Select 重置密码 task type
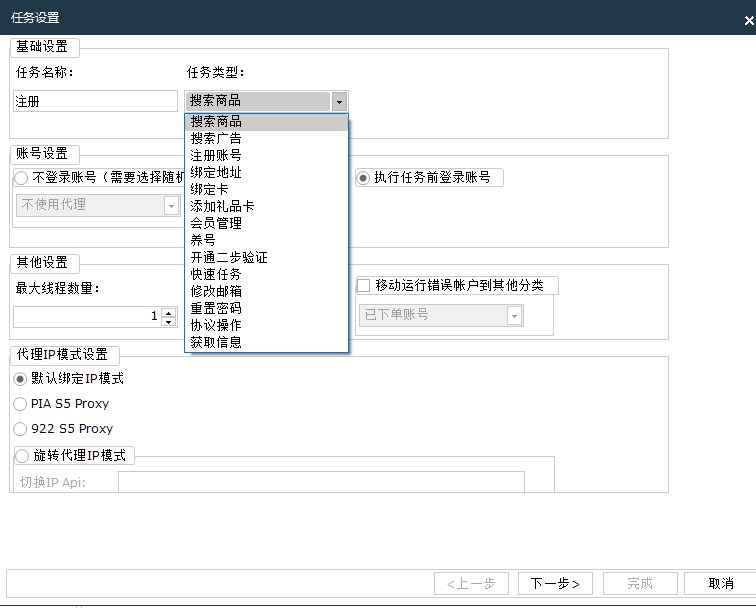Image resolution: width=756 pixels, height=608 pixels. (x=266, y=308)
